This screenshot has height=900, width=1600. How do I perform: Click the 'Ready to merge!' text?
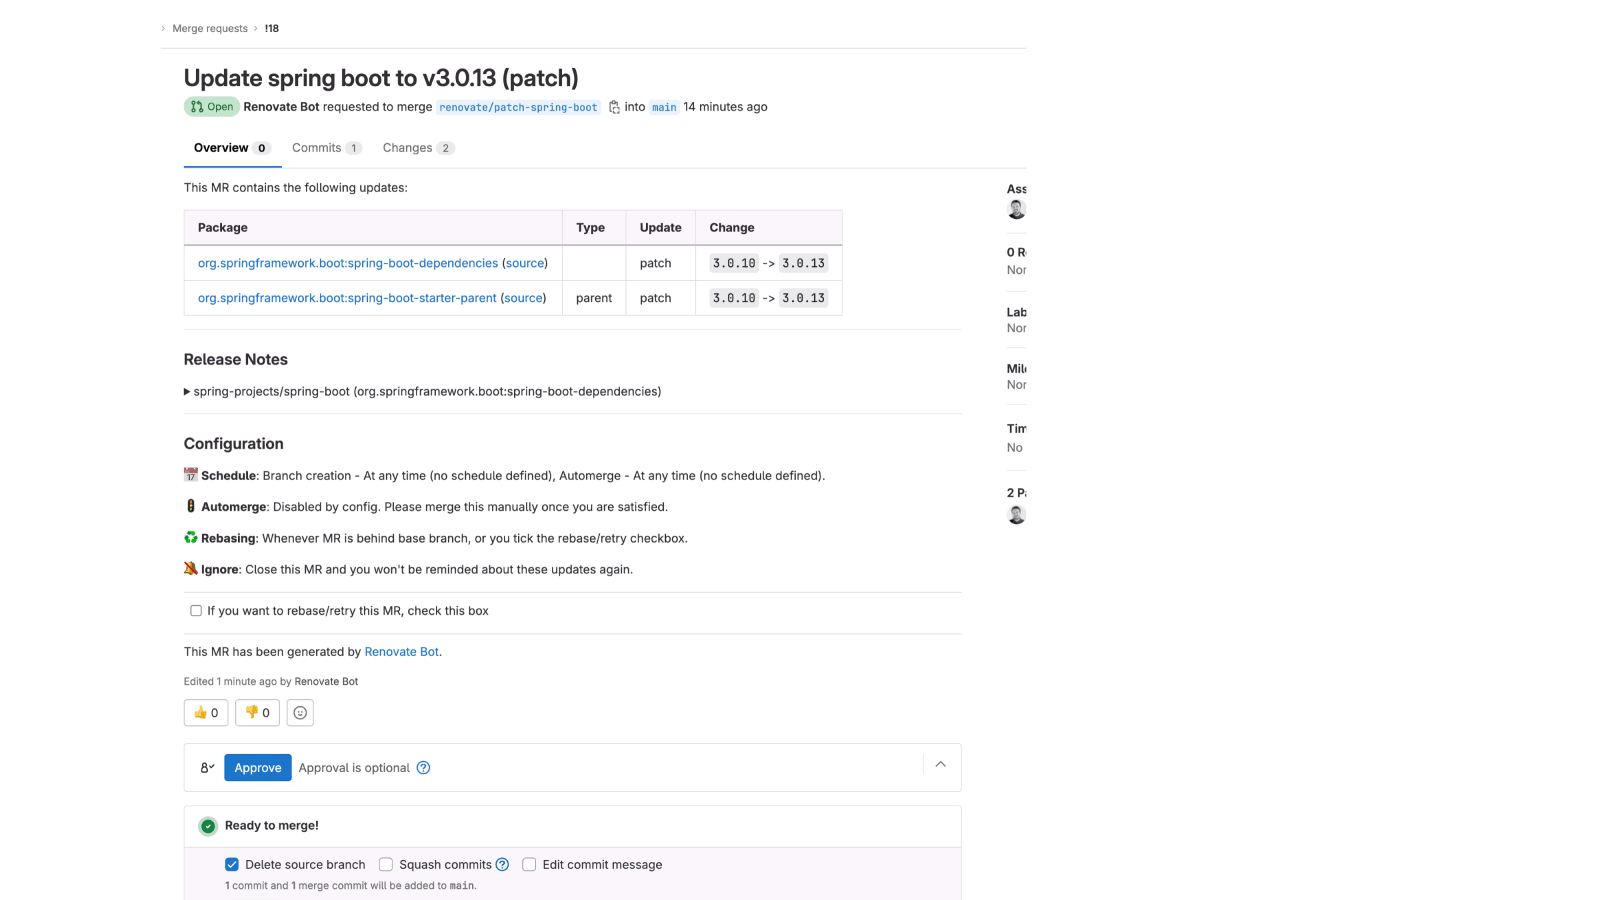tap(272, 826)
